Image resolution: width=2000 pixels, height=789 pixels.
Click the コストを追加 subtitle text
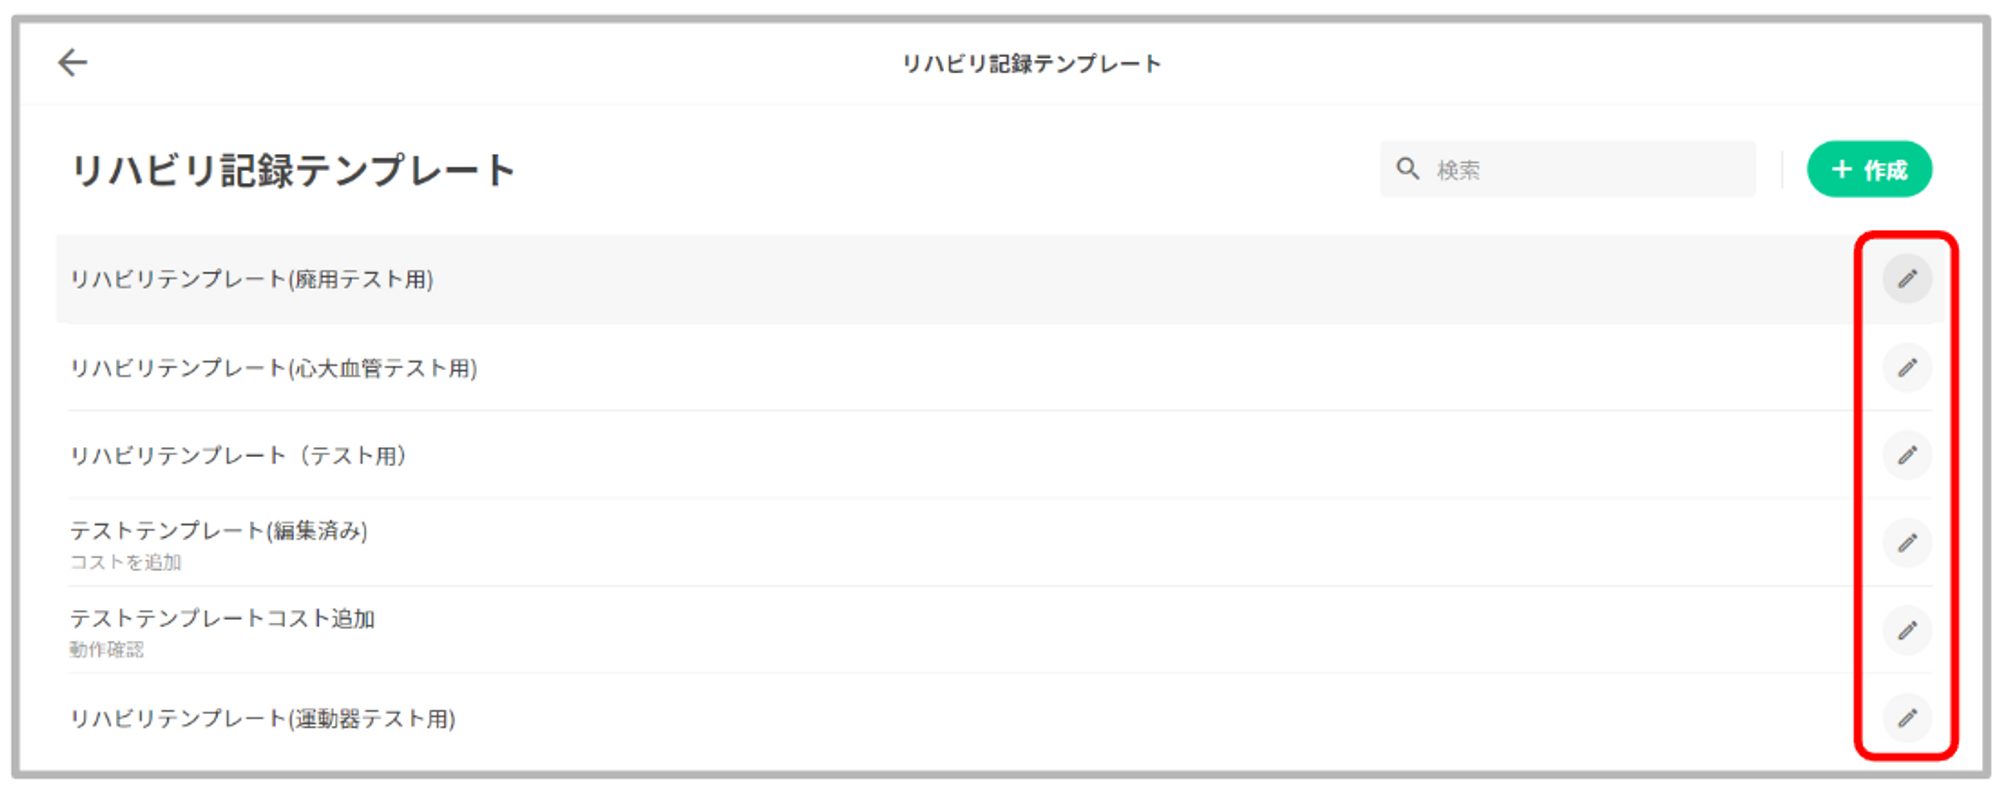click(125, 563)
